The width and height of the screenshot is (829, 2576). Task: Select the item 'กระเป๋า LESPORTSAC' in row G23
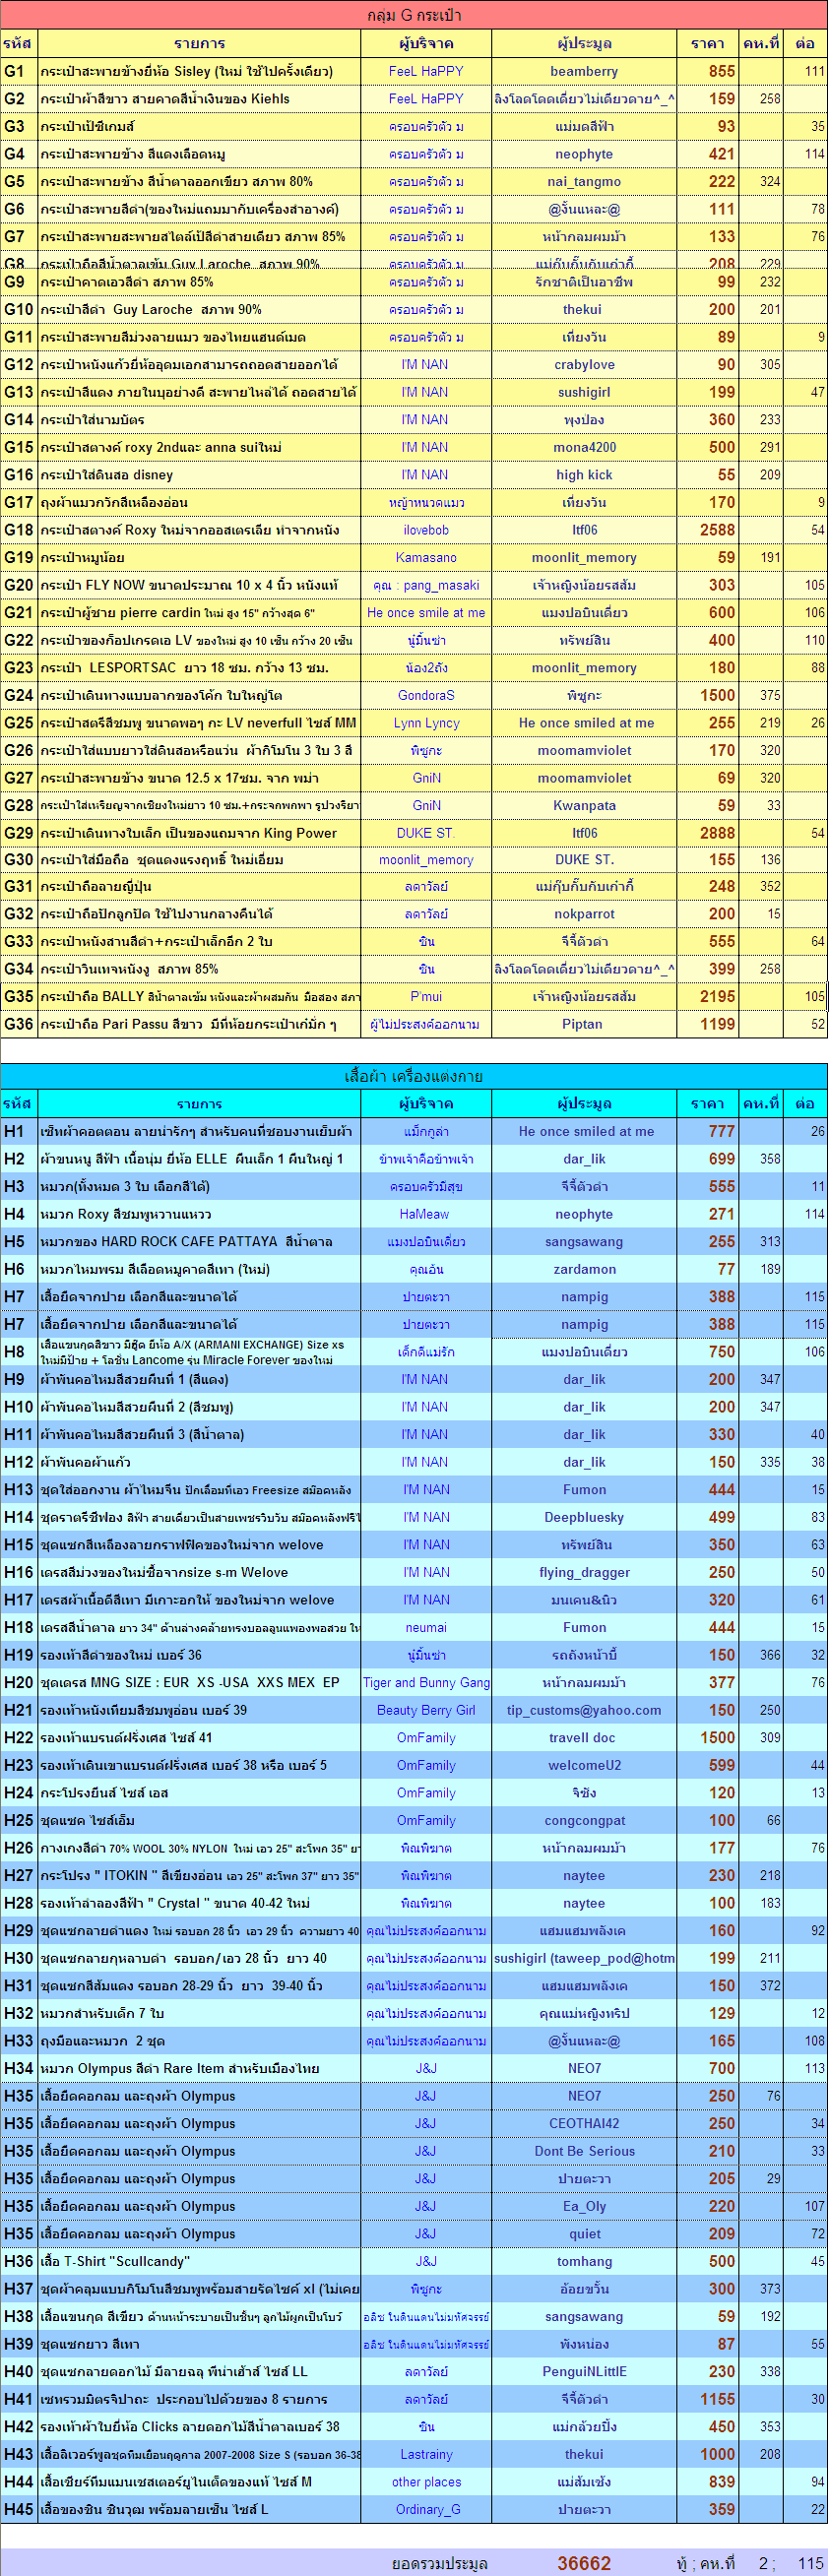[x=184, y=668]
